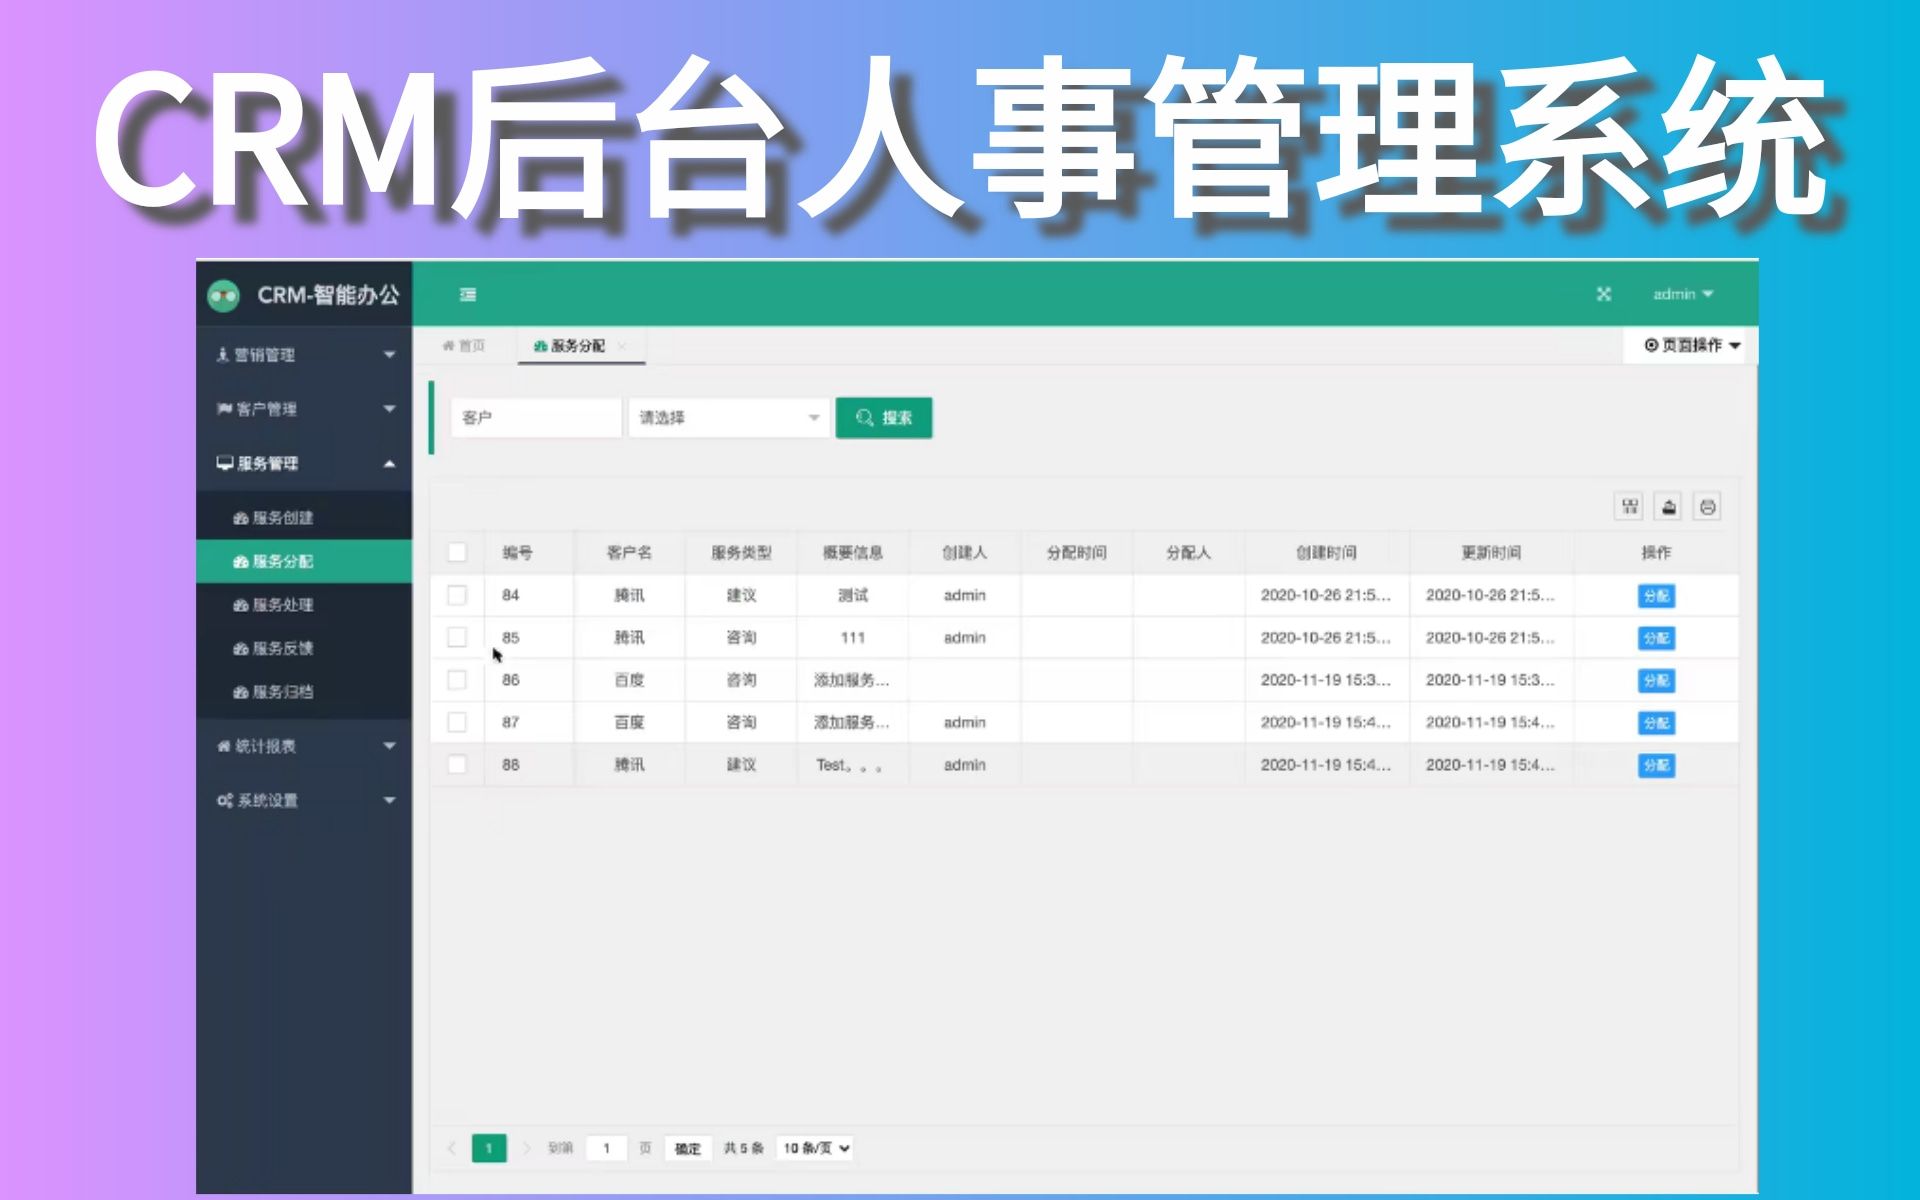The image size is (1920, 1200).
Task: Click the 统计报表 sidebar icon
Action: pos(223,746)
